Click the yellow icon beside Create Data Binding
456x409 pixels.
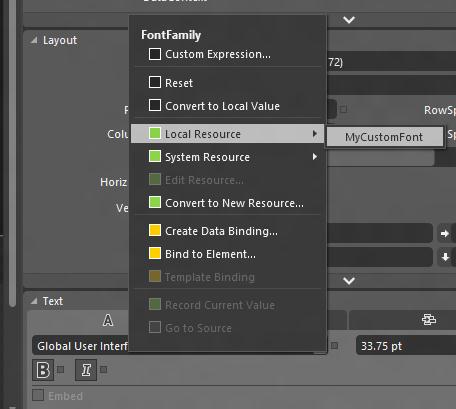(x=155, y=230)
